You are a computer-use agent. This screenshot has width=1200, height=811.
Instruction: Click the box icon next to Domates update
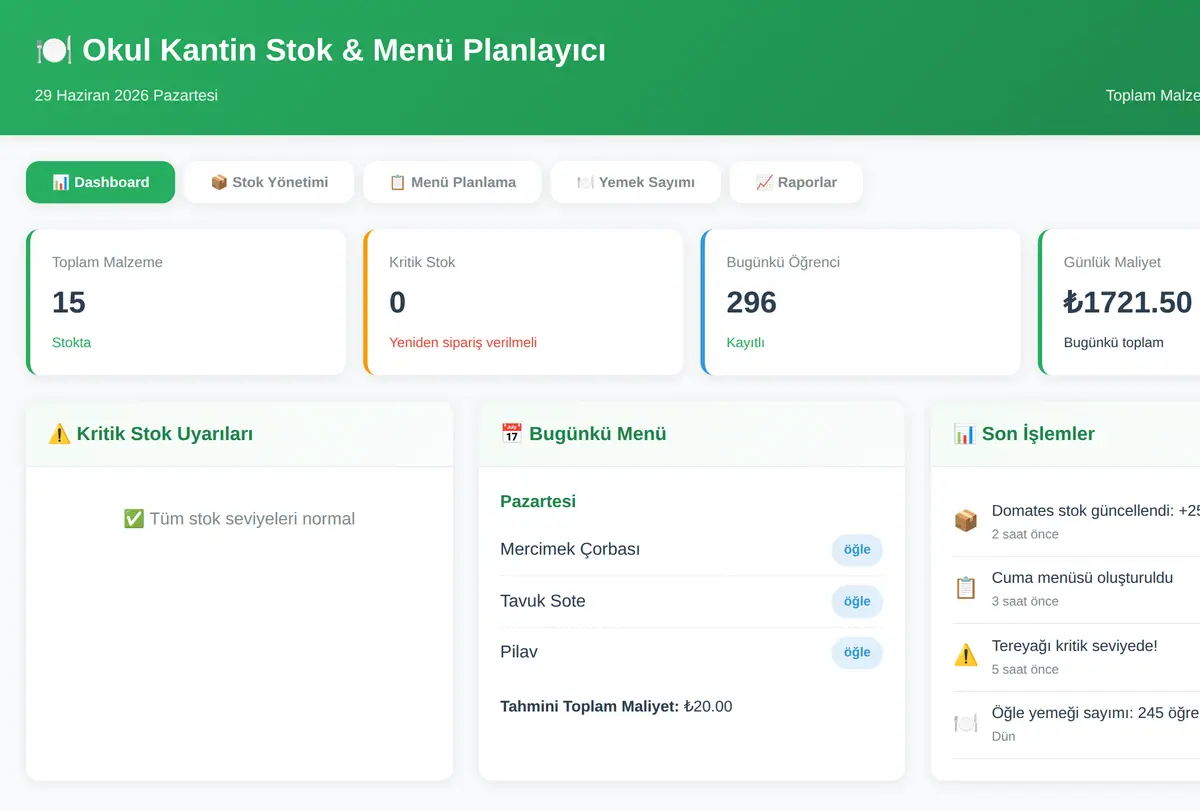coord(965,521)
